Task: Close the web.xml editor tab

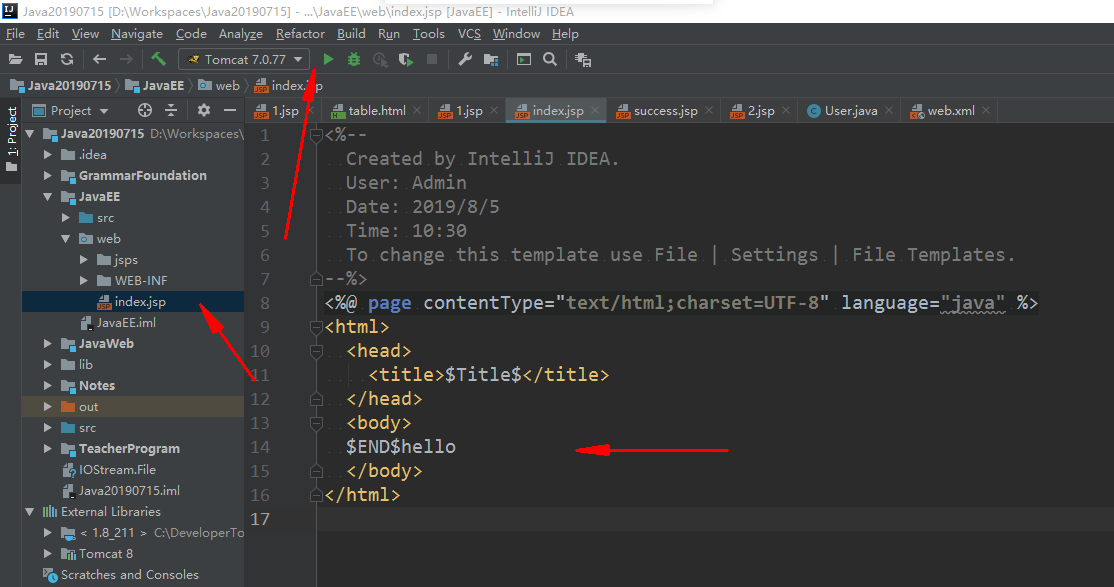Action: [986, 110]
